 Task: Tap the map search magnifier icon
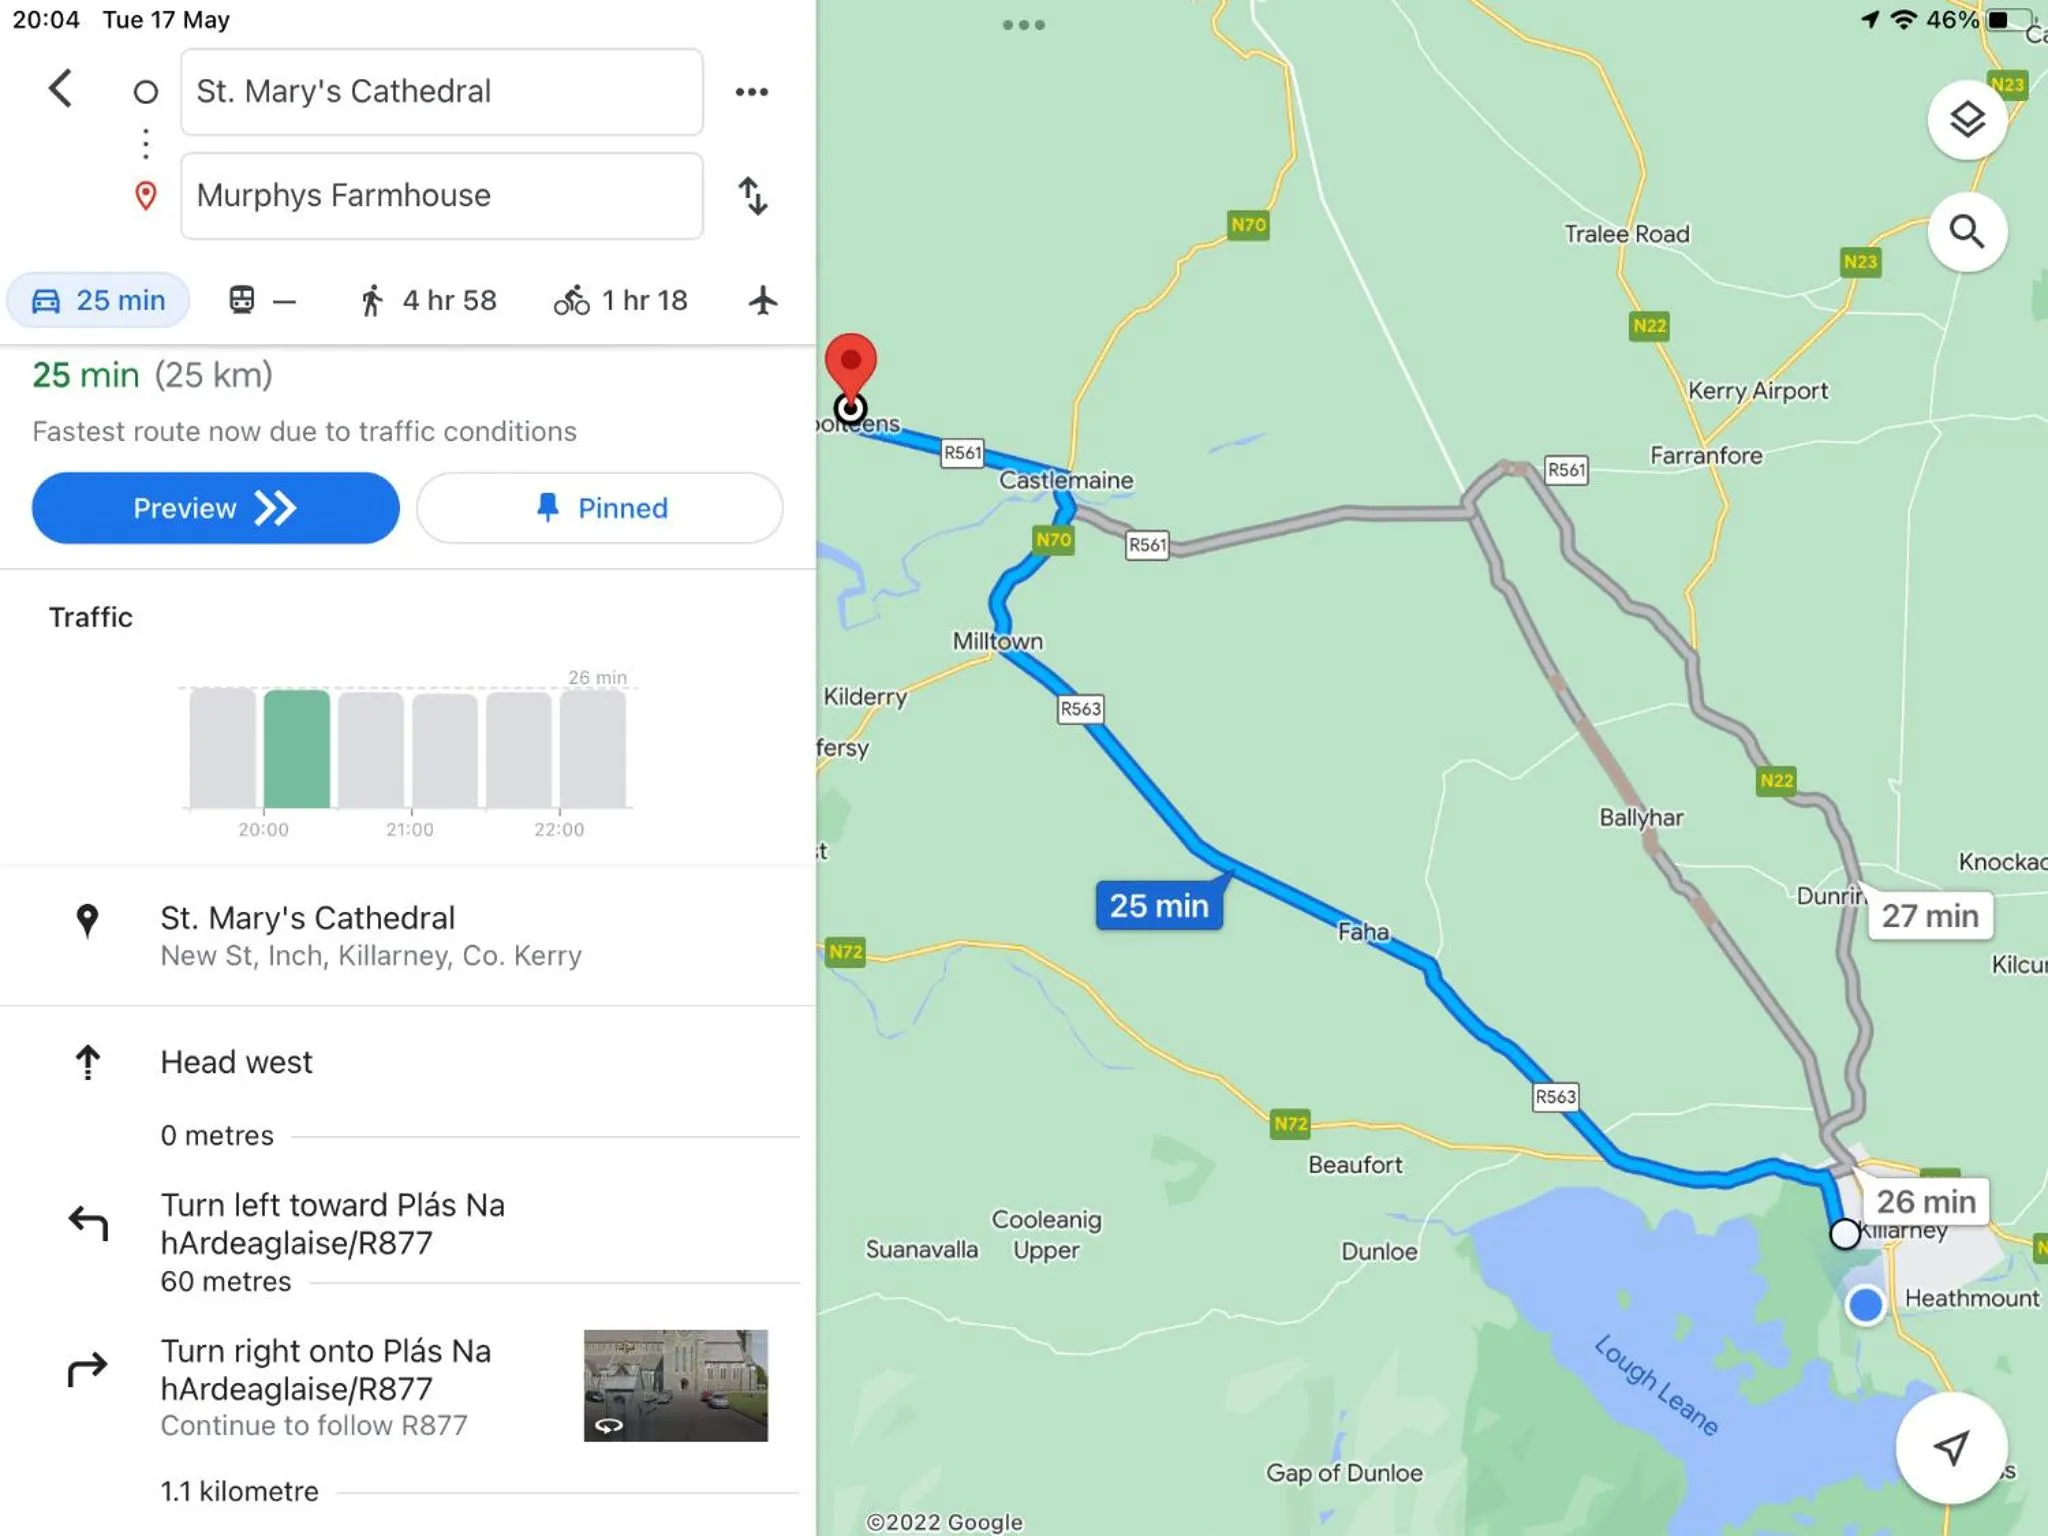[1966, 232]
